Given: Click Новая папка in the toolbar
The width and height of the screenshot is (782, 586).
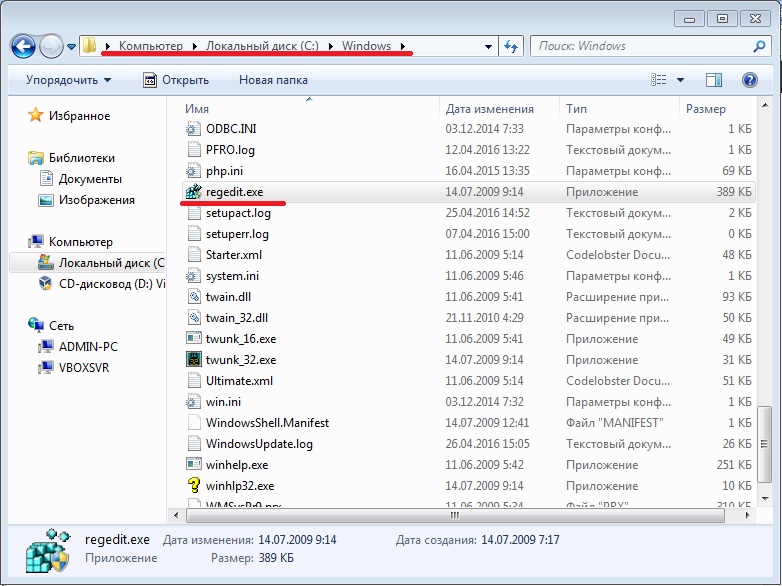Looking at the screenshot, I should [273, 80].
